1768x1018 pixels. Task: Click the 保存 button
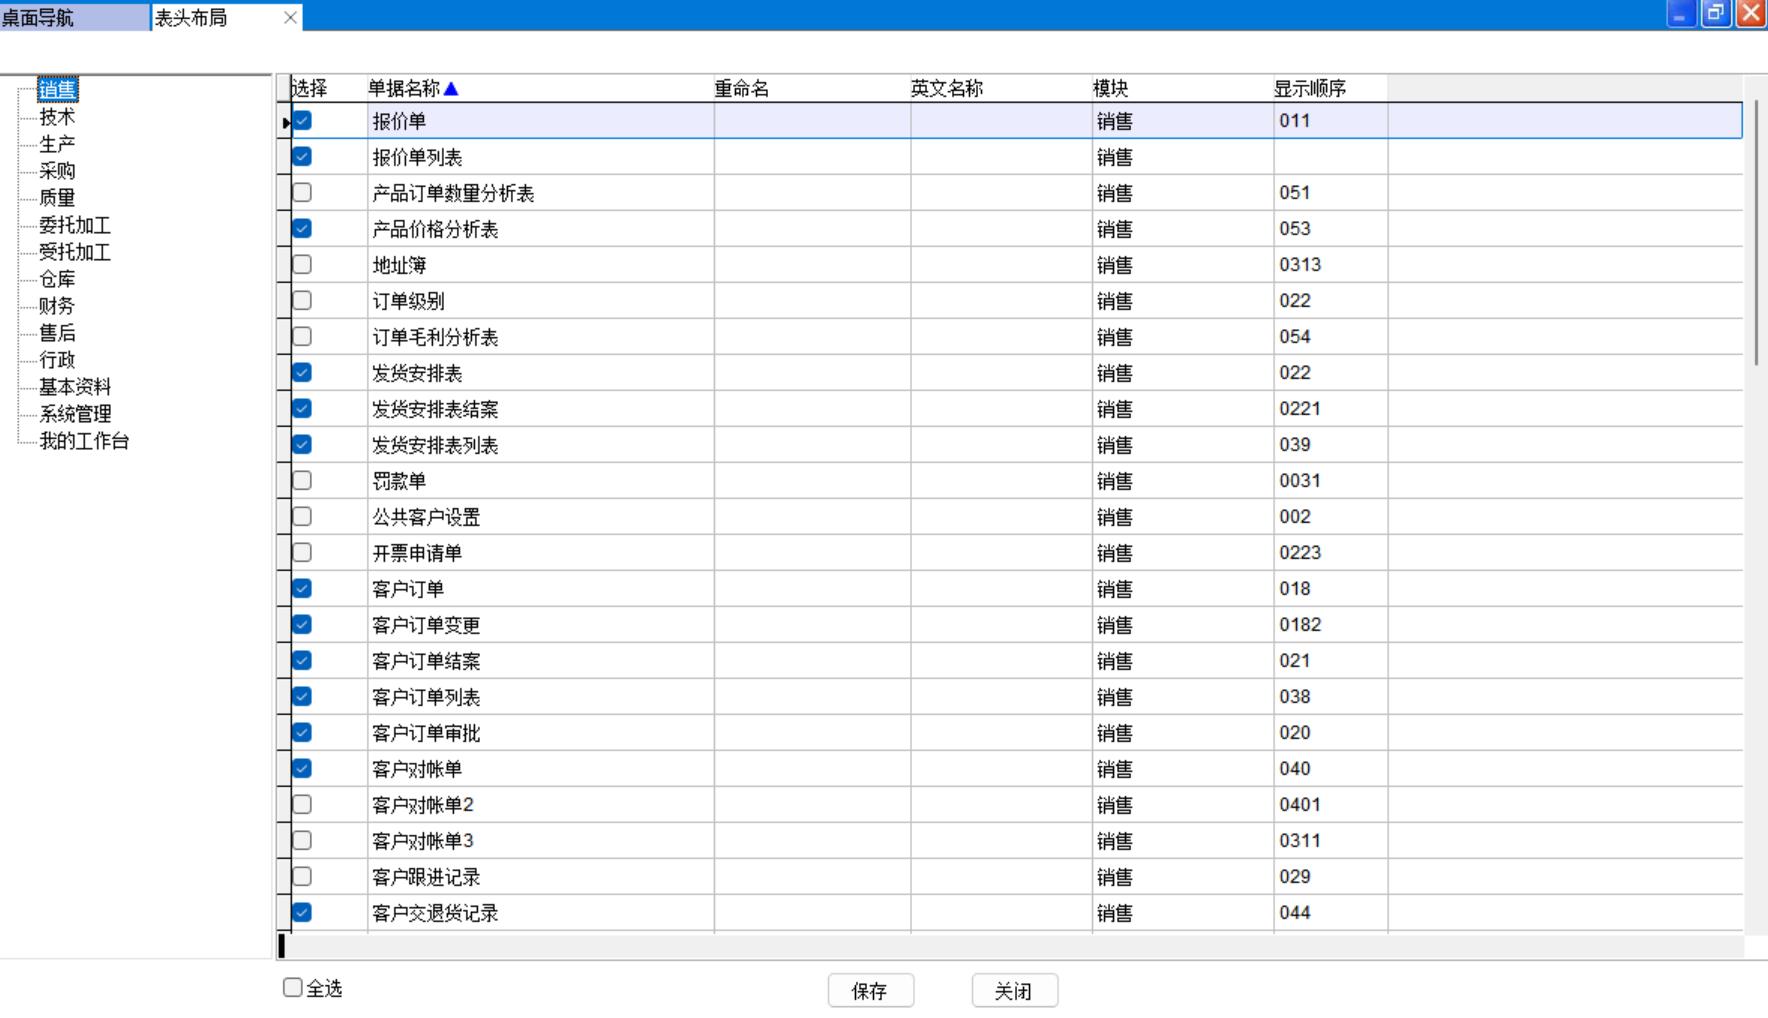coord(870,991)
